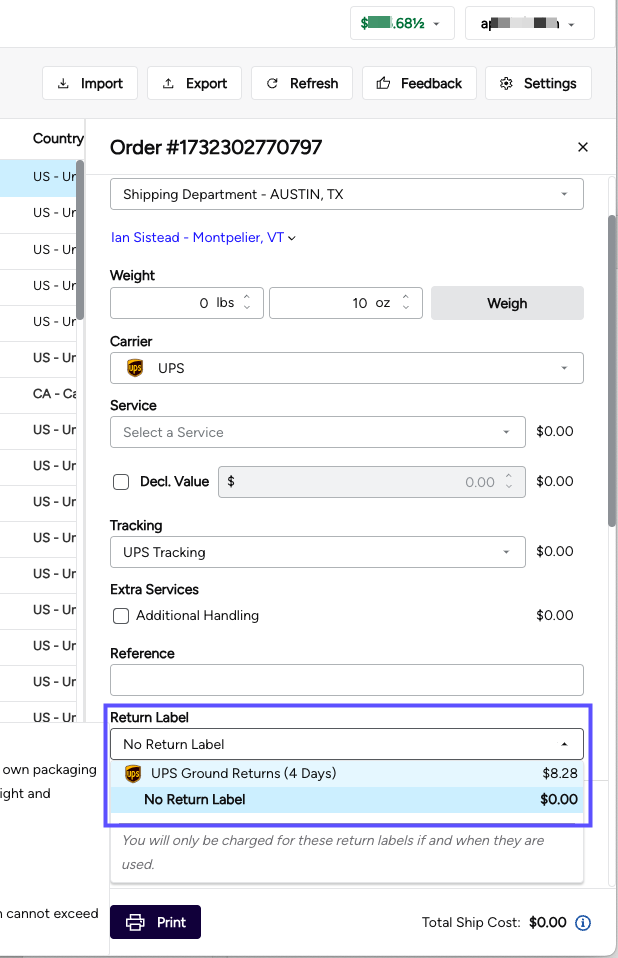Open the account balance dropdown
618x958 pixels.
click(x=402, y=23)
